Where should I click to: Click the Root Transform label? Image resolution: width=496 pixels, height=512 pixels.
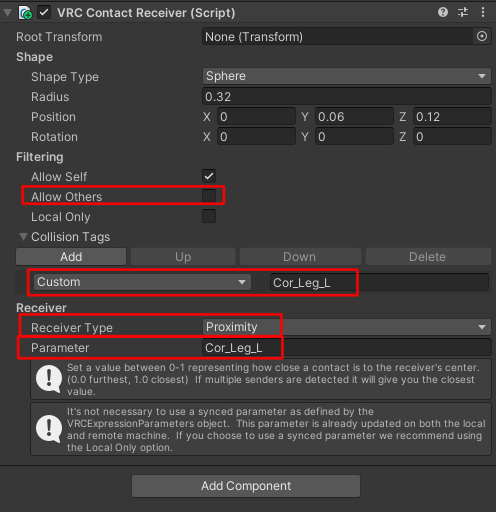[59, 37]
